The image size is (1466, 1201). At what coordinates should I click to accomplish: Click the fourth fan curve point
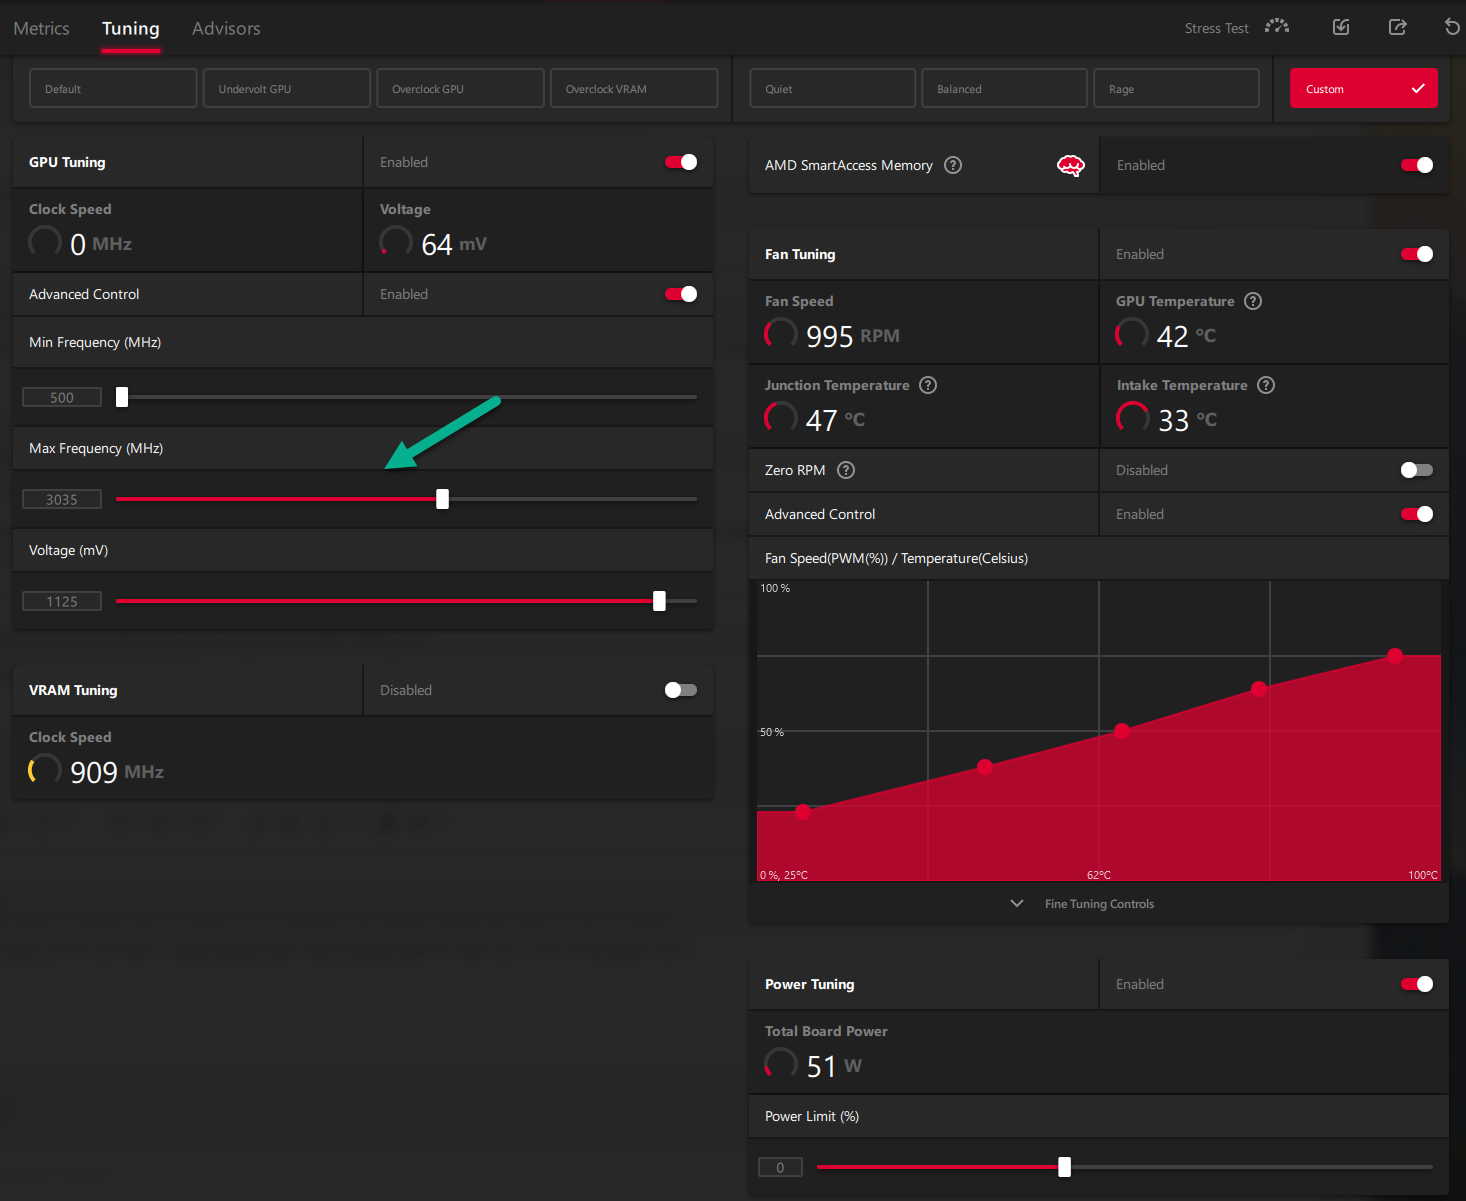point(1259,689)
